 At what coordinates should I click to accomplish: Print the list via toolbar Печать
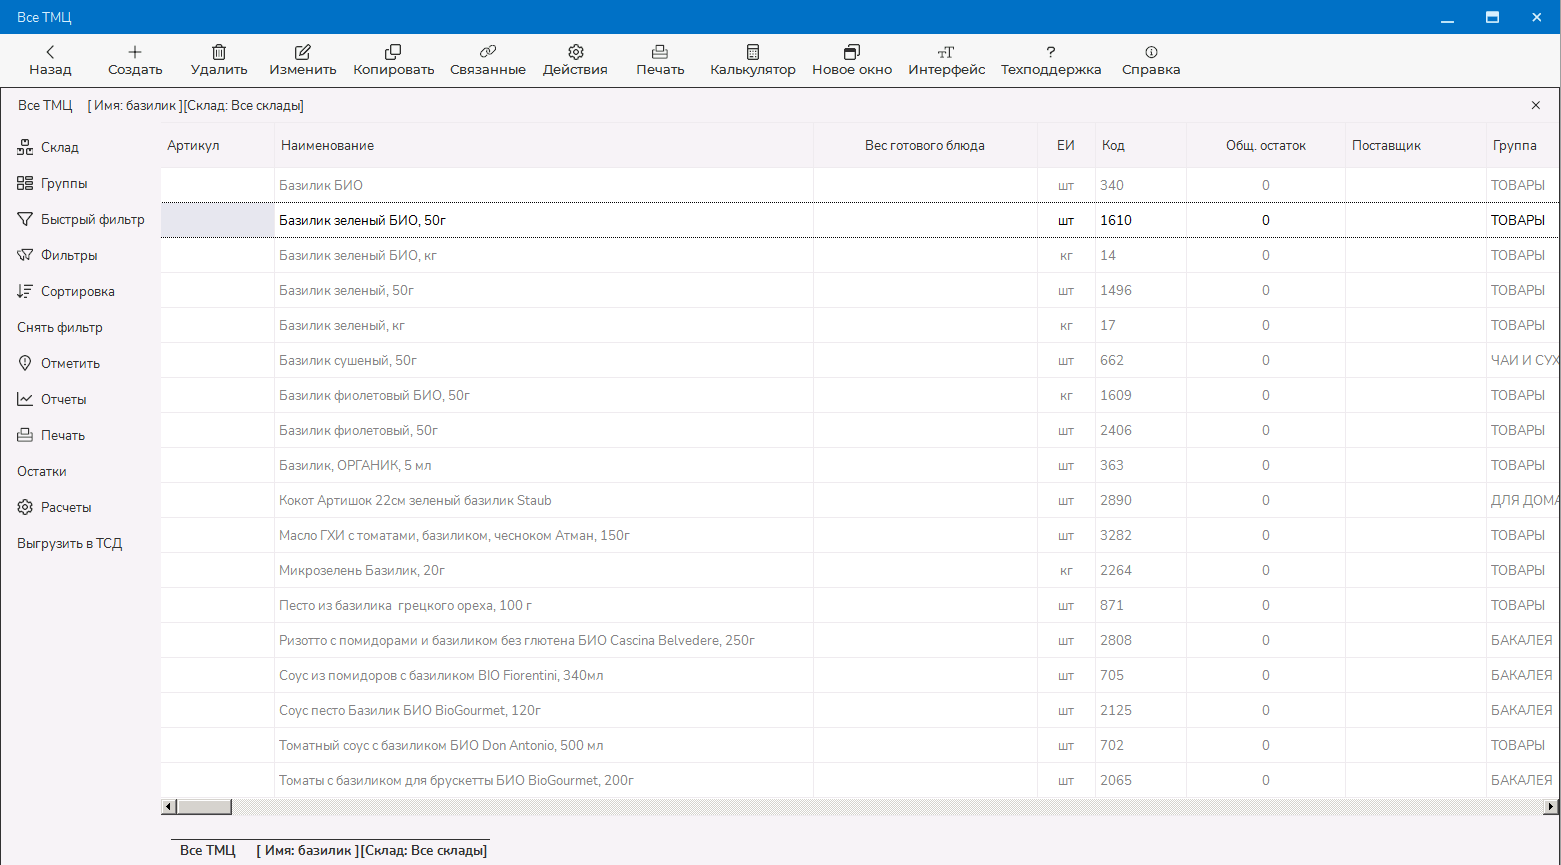click(x=660, y=60)
